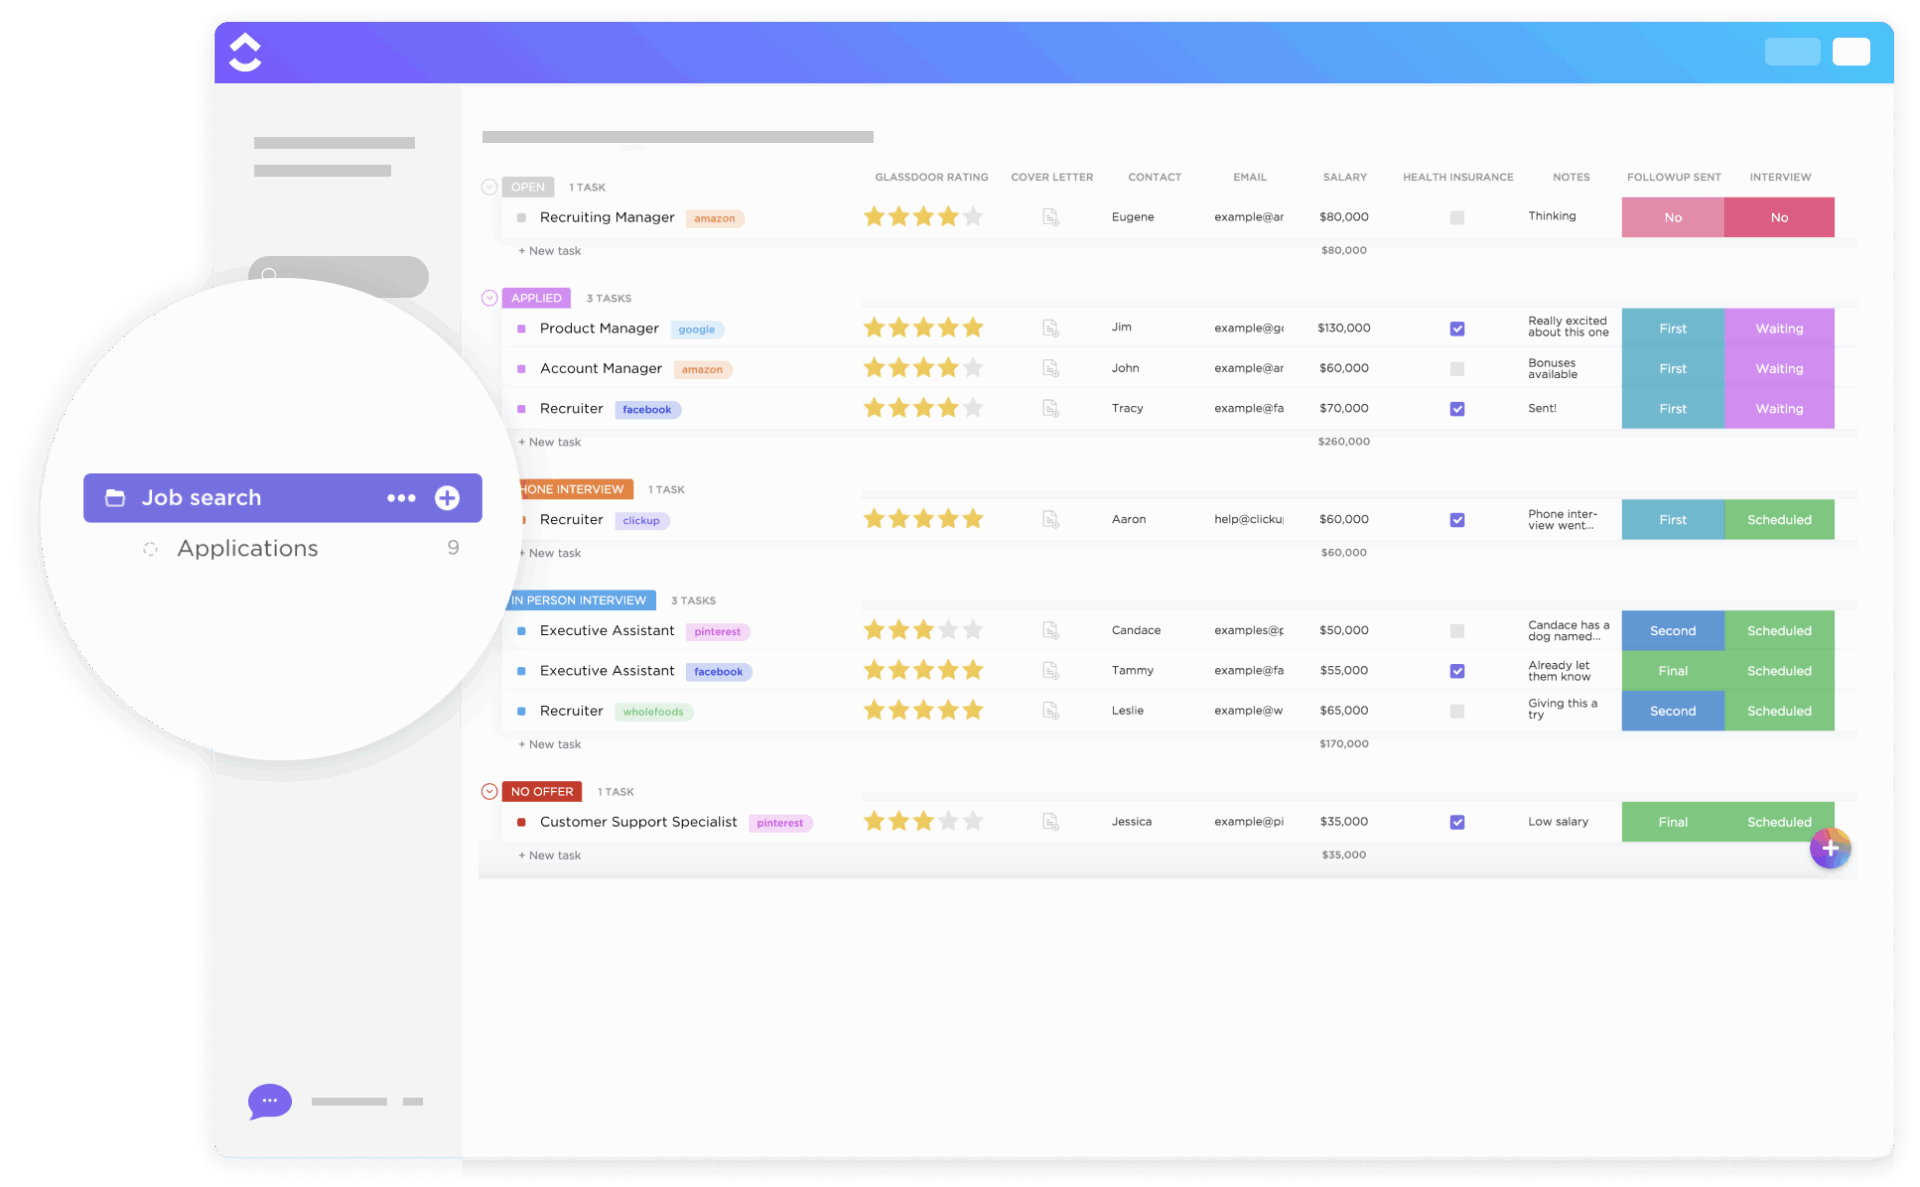Click the ClickUp logo in the top bar
Screen dimensions: 1920x1187
(244, 51)
